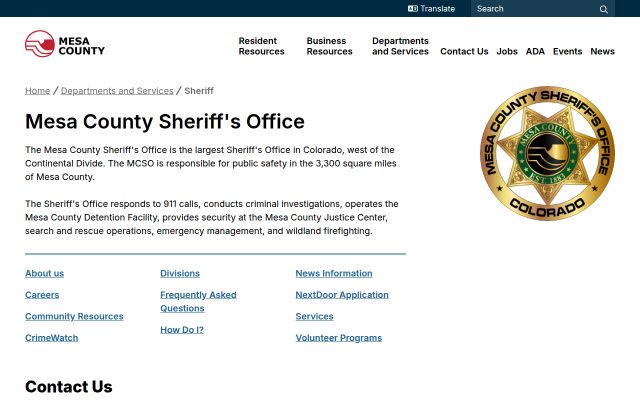640x400 pixels.
Task: Open the ADA nav item
Action: click(535, 51)
